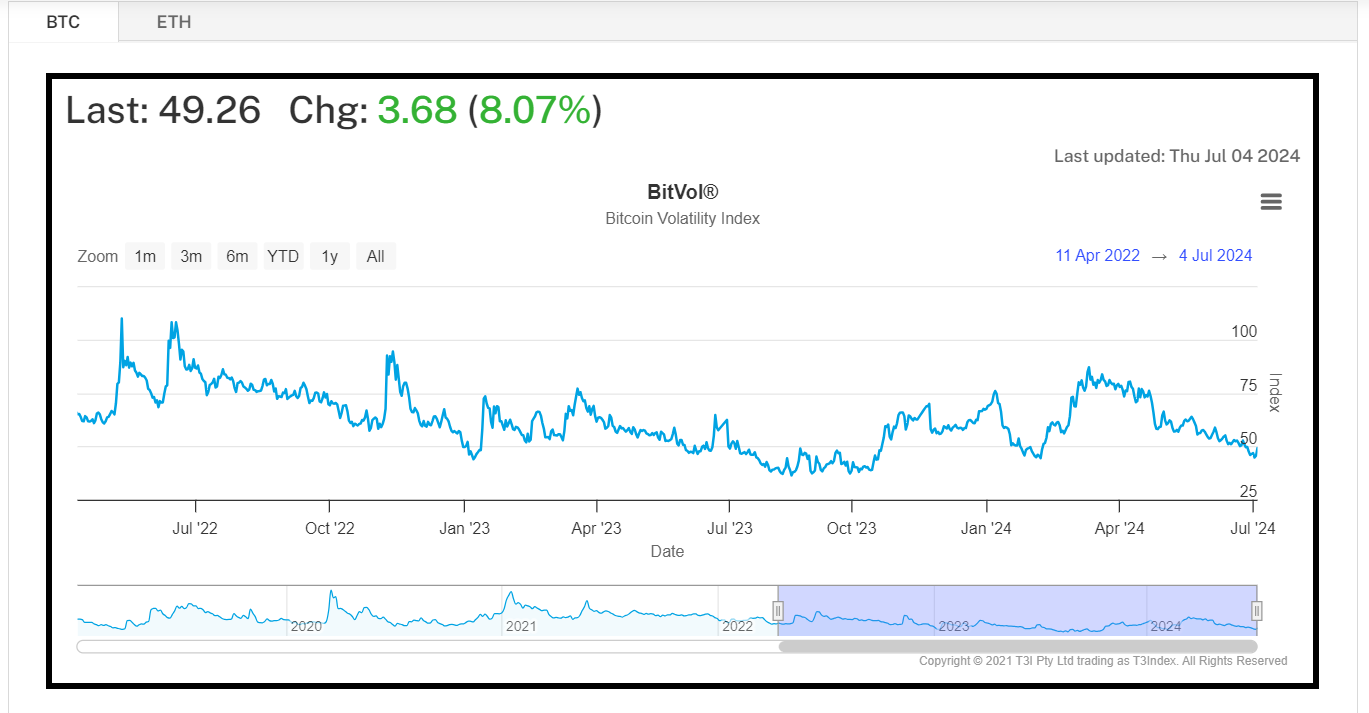Image resolution: width=1369 pixels, height=713 pixels.
Task: Click the Date axis title
Action: pos(667,551)
